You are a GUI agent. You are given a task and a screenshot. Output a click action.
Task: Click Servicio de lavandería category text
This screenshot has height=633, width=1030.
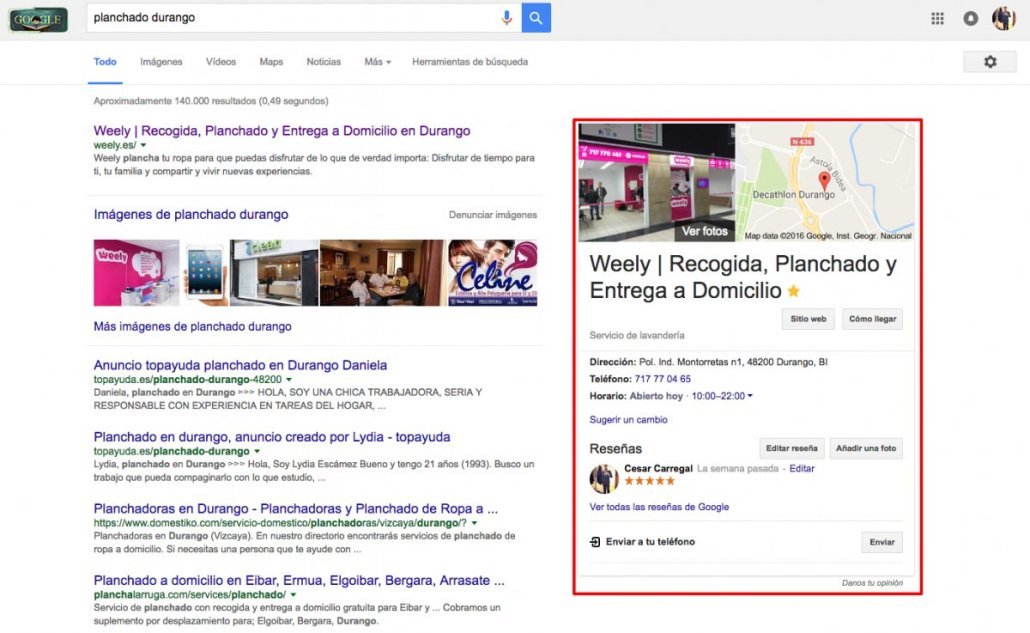point(637,336)
